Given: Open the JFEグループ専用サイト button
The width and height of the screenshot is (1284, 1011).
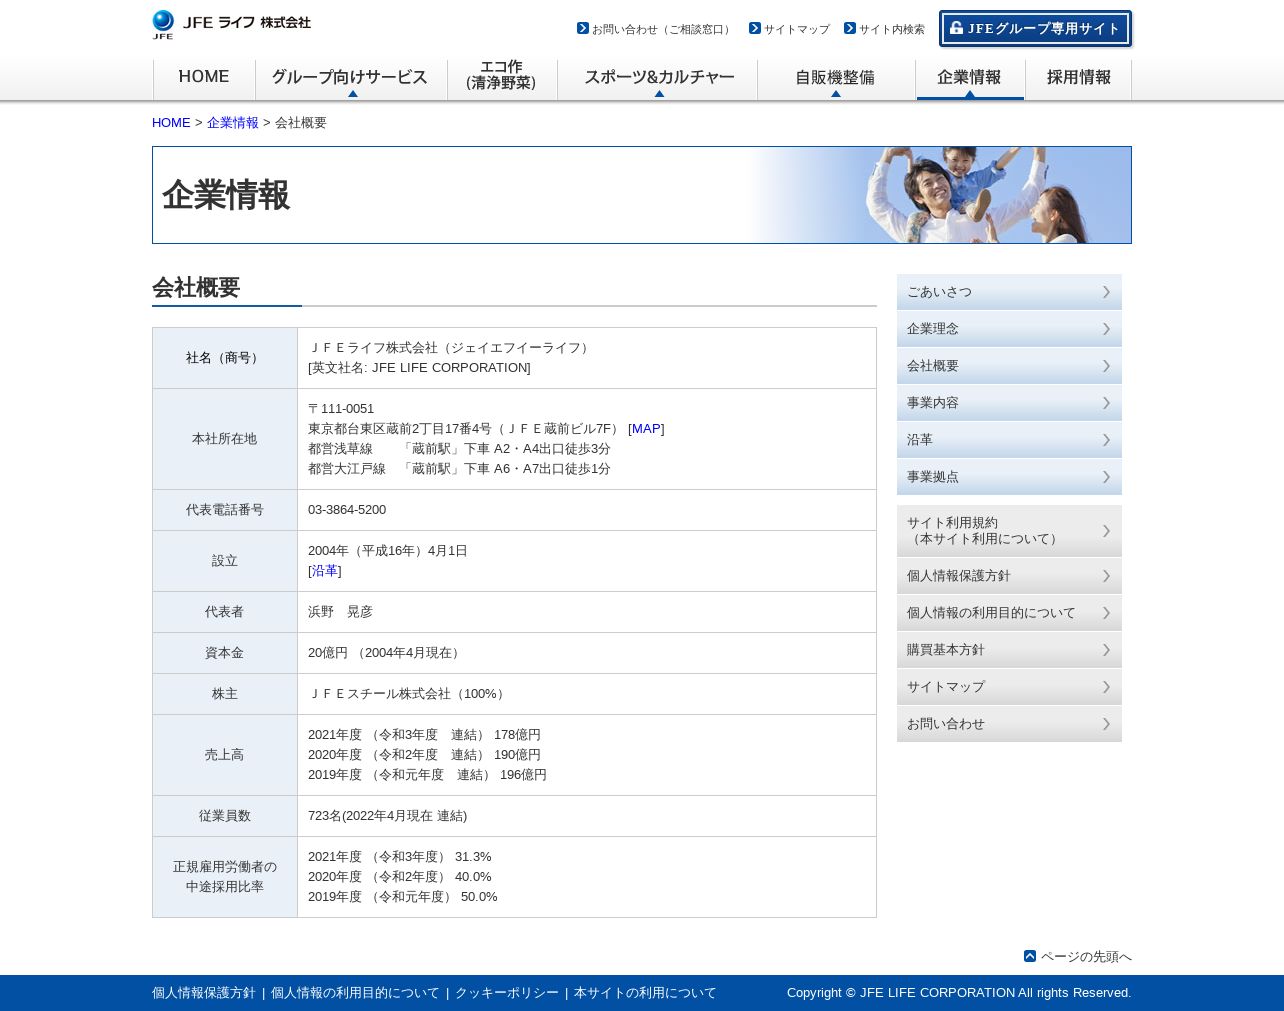Looking at the screenshot, I should 1035,29.
